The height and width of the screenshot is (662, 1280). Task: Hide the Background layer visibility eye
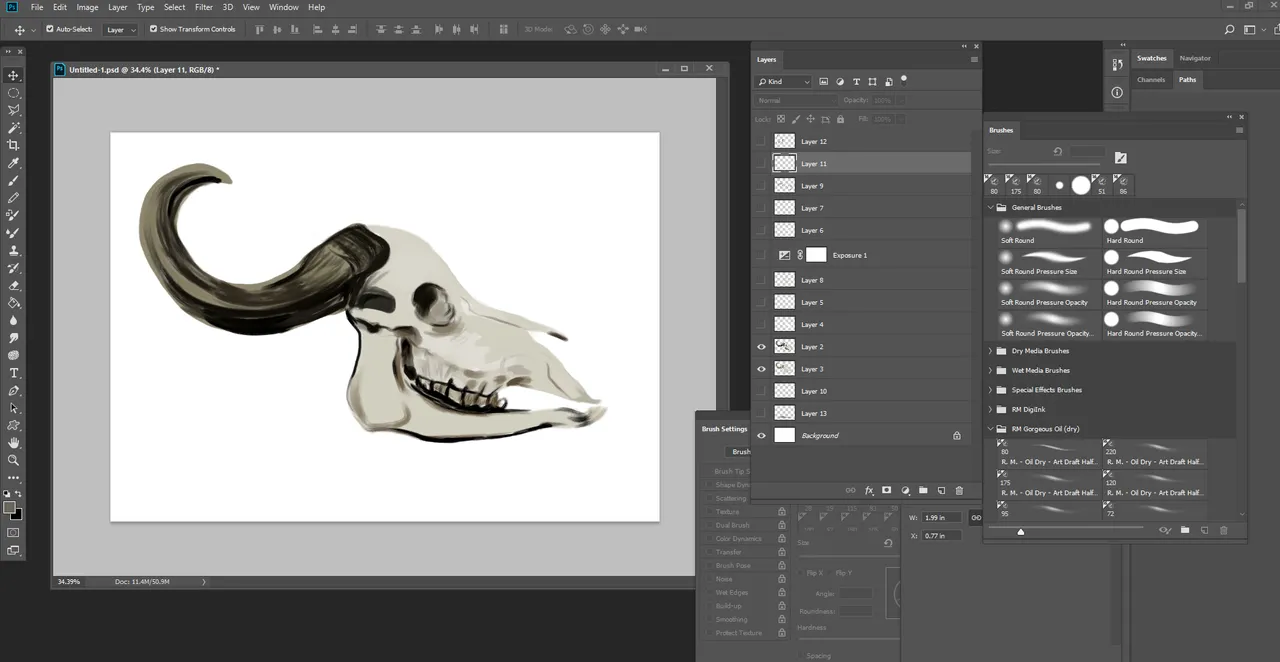pos(761,435)
